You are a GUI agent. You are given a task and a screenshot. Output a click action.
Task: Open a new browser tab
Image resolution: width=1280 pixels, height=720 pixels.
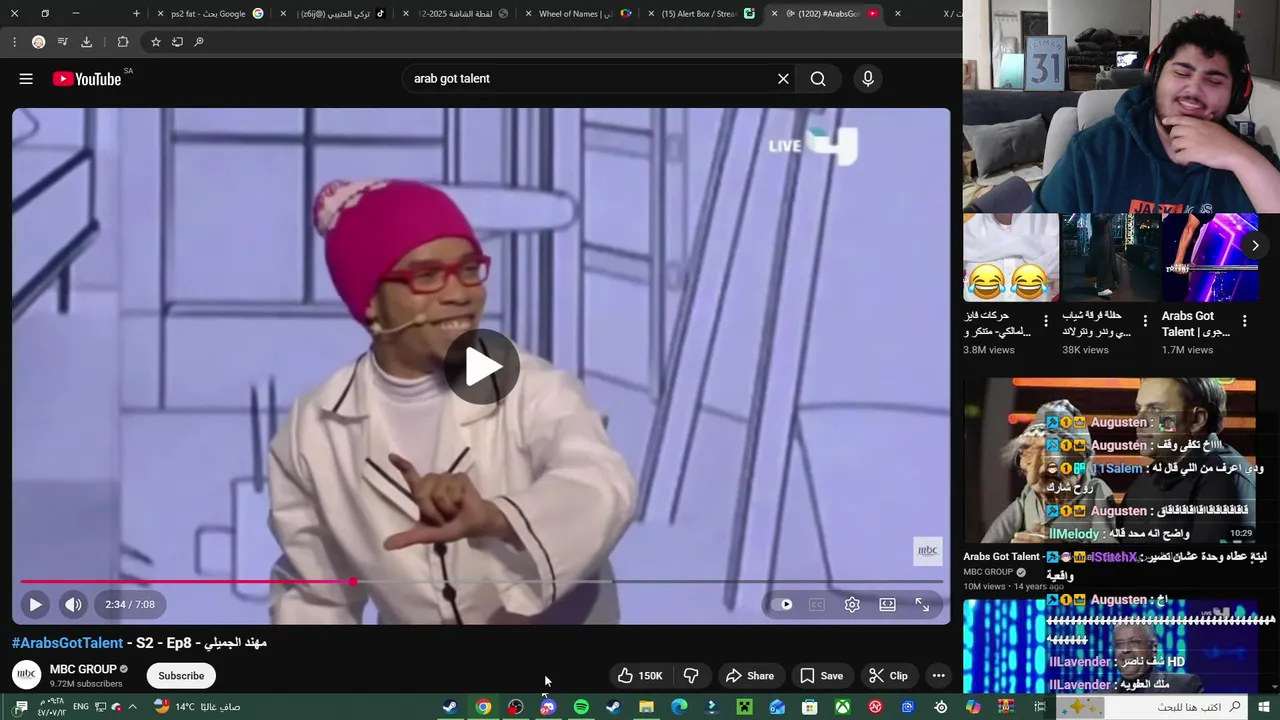pos(136,14)
